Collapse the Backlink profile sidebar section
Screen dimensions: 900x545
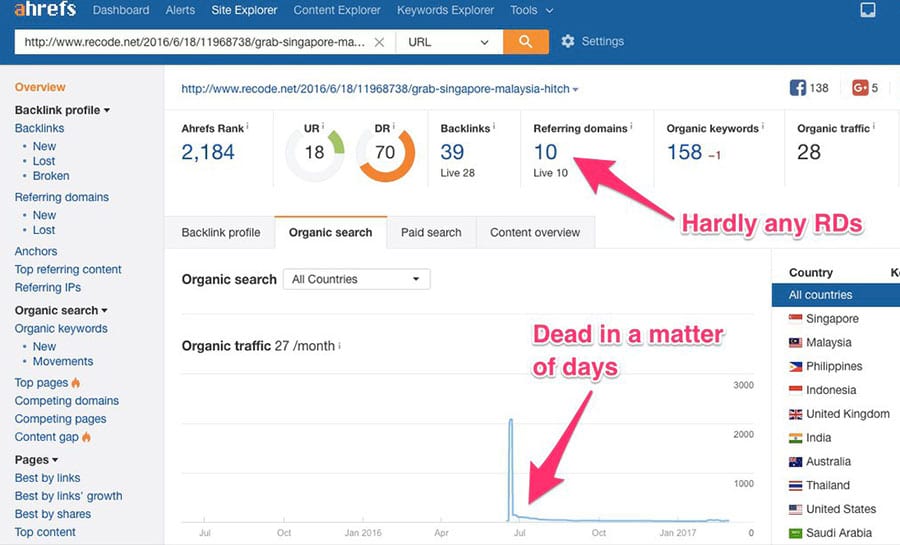[x=62, y=110]
